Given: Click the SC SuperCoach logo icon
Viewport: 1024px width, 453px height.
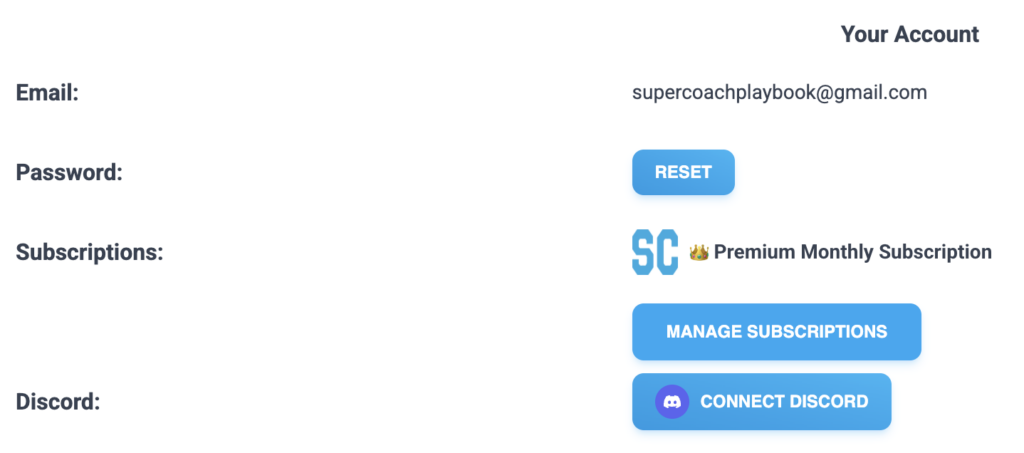Looking at the screenshot, I should coord(655,252).
